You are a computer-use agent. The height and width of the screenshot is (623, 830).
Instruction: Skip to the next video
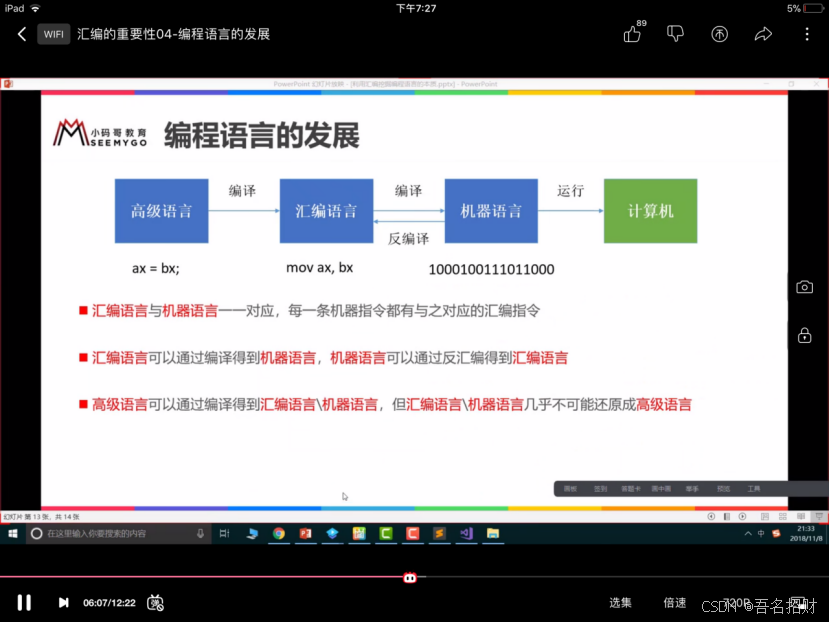pyautogui.click(x=63, y=602)
